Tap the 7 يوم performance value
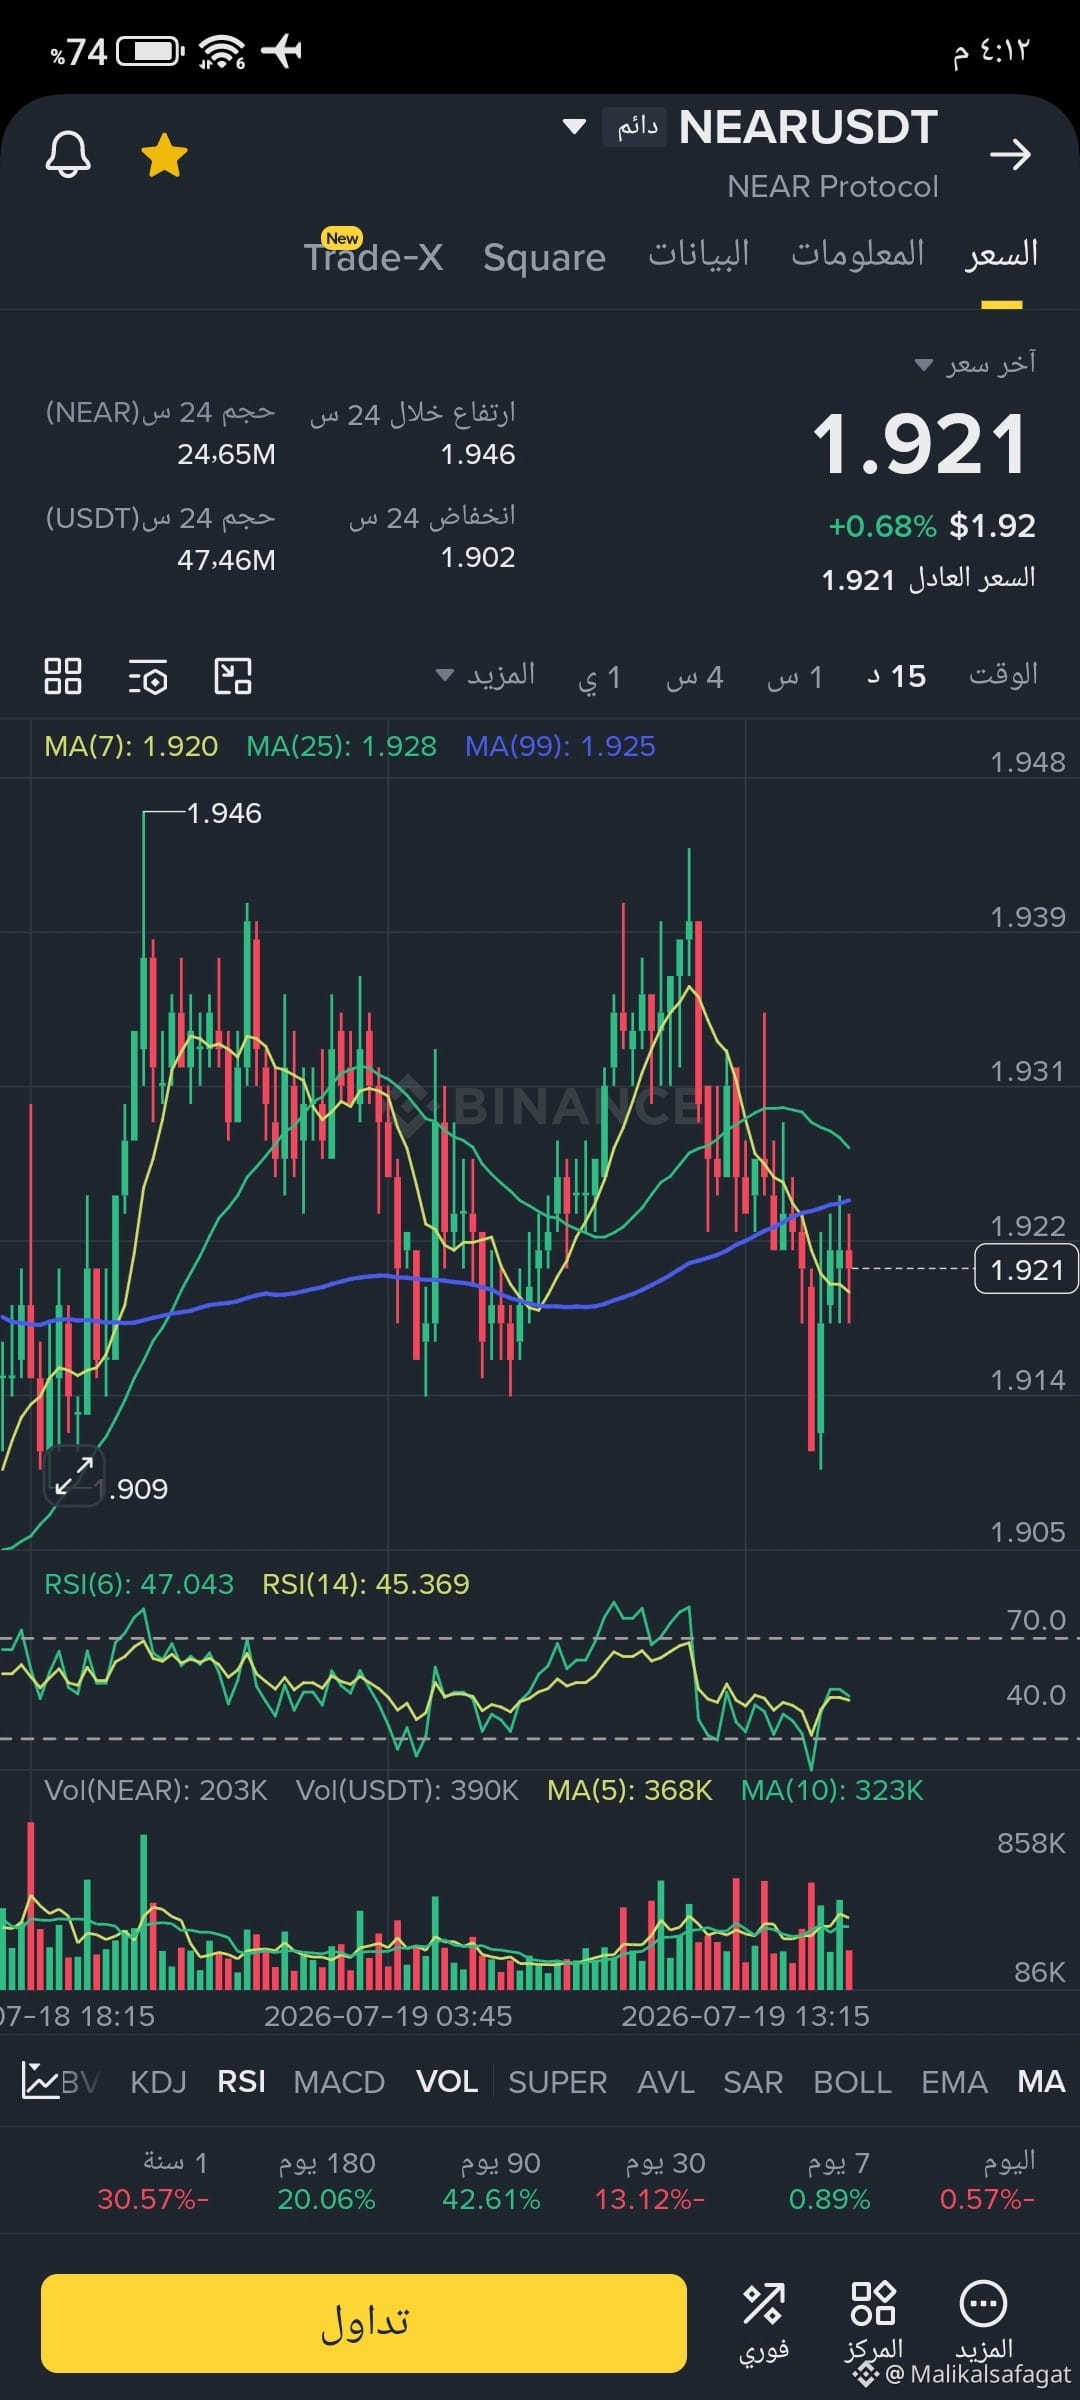This screenshot has height=2400, width=1080. 829,2199
